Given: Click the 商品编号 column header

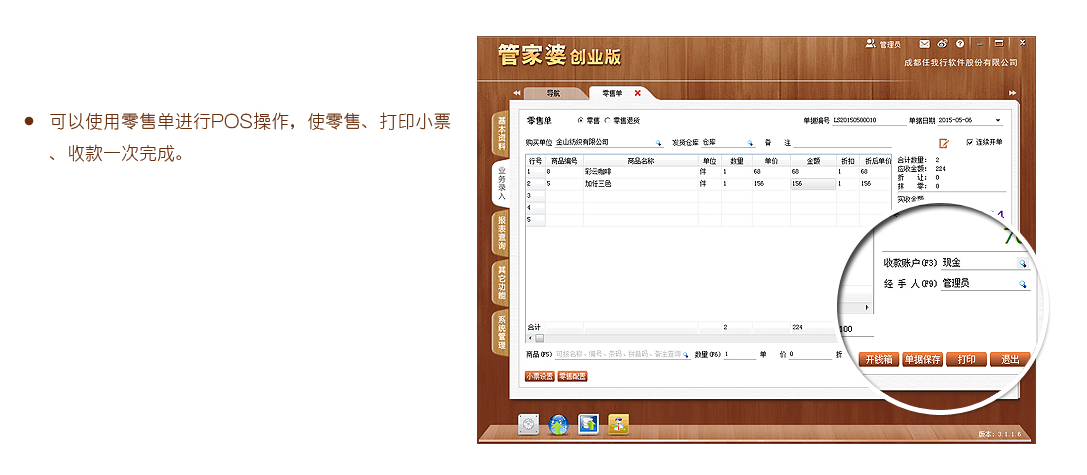Looking at the screenshot, I should pyautogui.click(x=564, y=160).
